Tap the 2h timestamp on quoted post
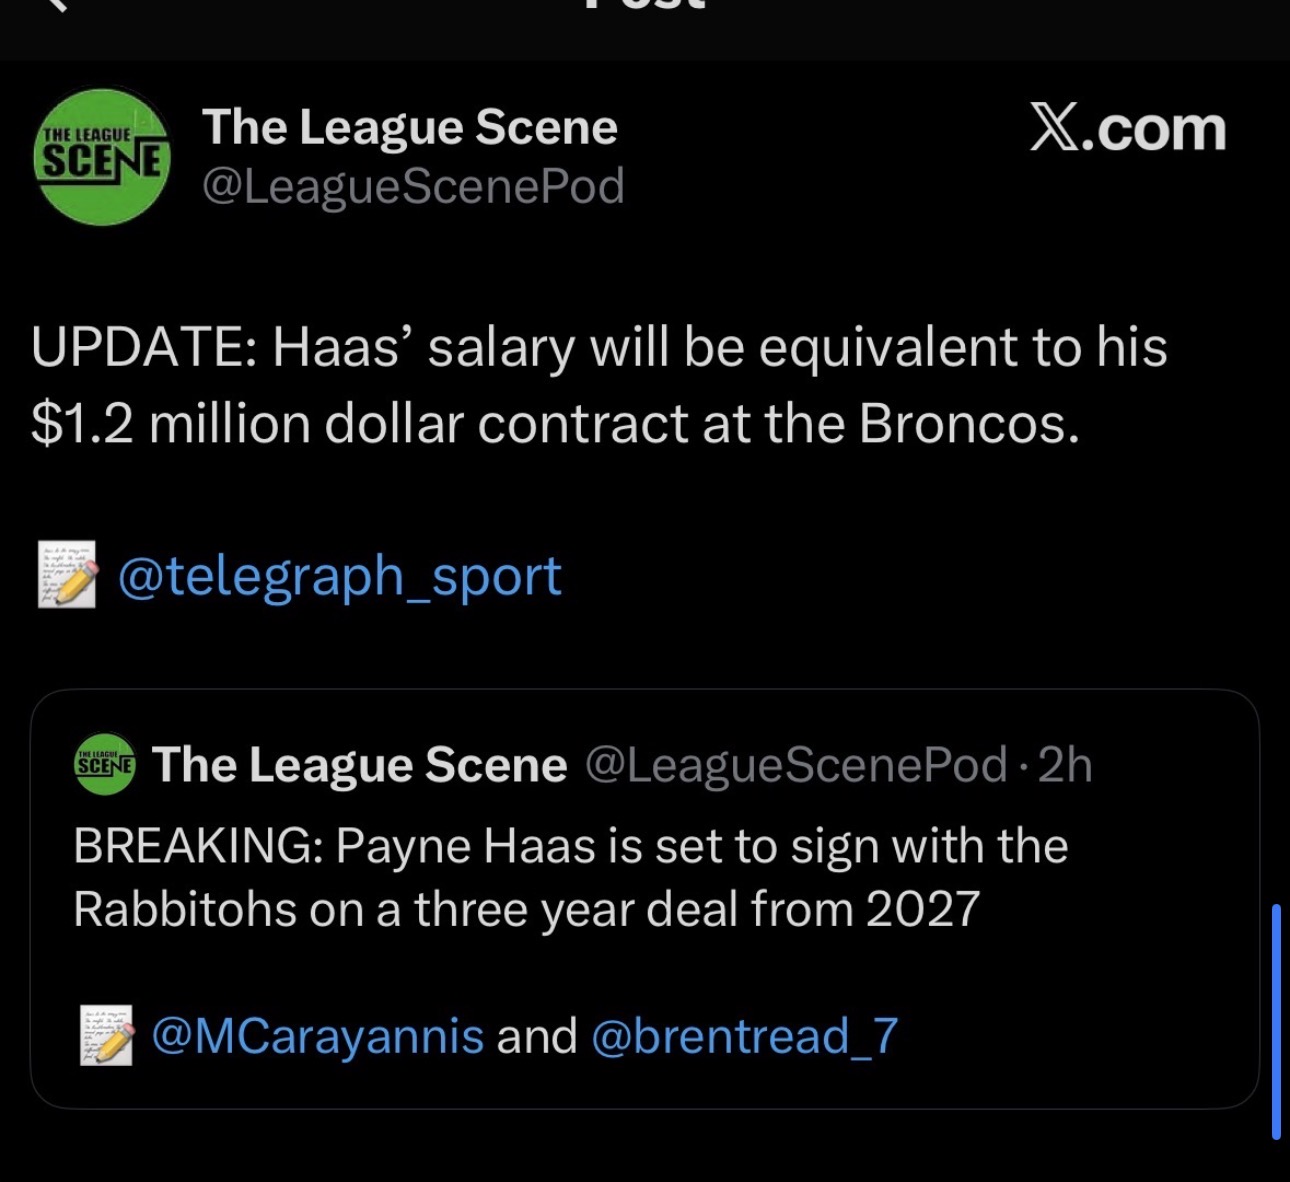This screenshot has height=1182, width=1290. (1065, 765)
